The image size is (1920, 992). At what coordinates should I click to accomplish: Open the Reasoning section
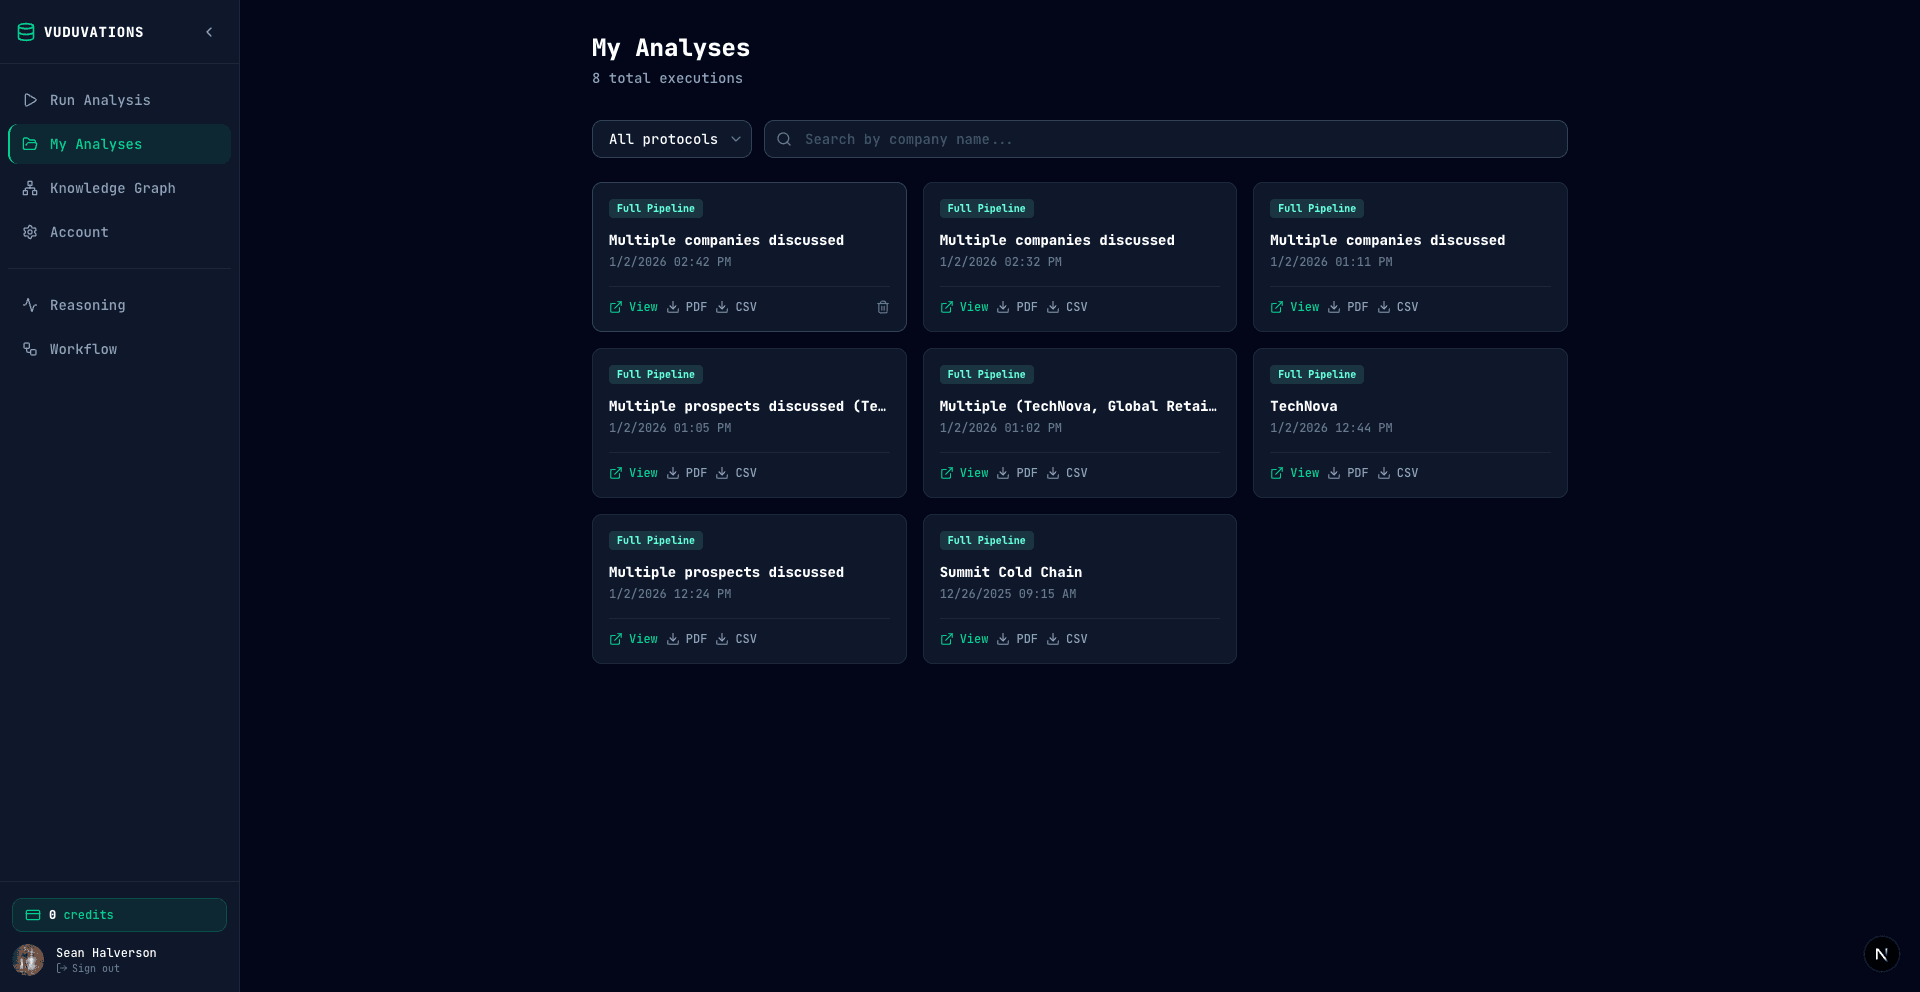tap(119, 305)
